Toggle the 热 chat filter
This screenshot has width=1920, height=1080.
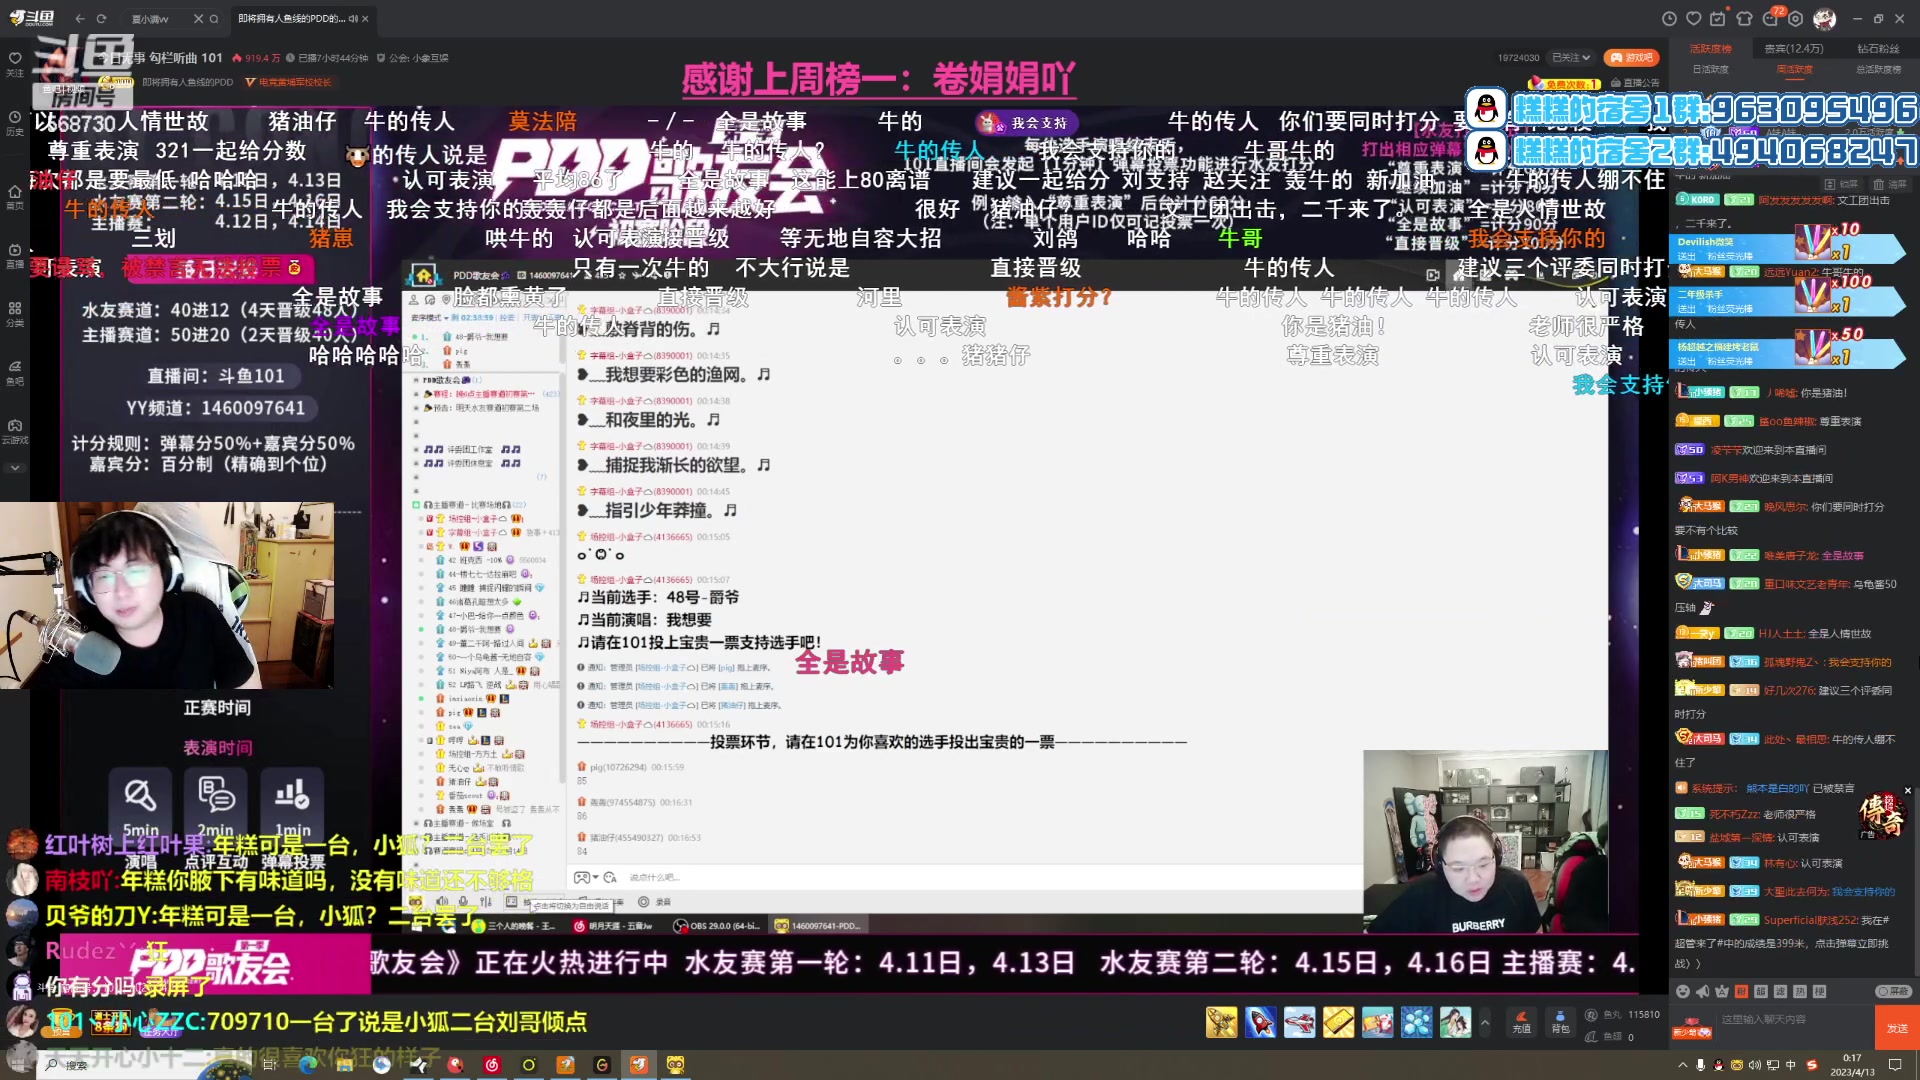[1800, 991]
